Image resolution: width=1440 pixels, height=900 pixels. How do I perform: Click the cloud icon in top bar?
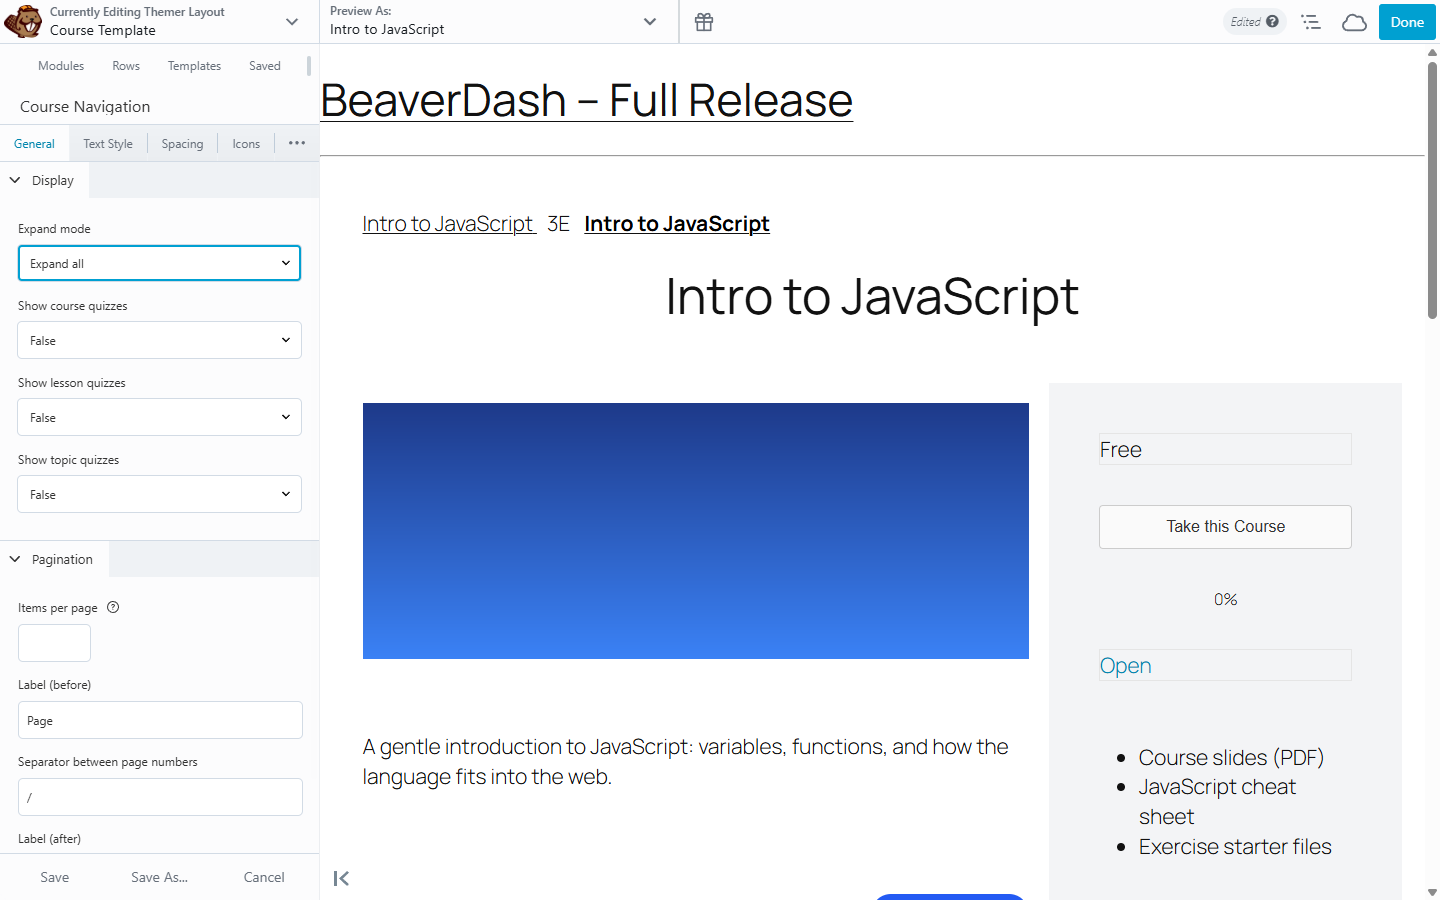(1354, 22)
